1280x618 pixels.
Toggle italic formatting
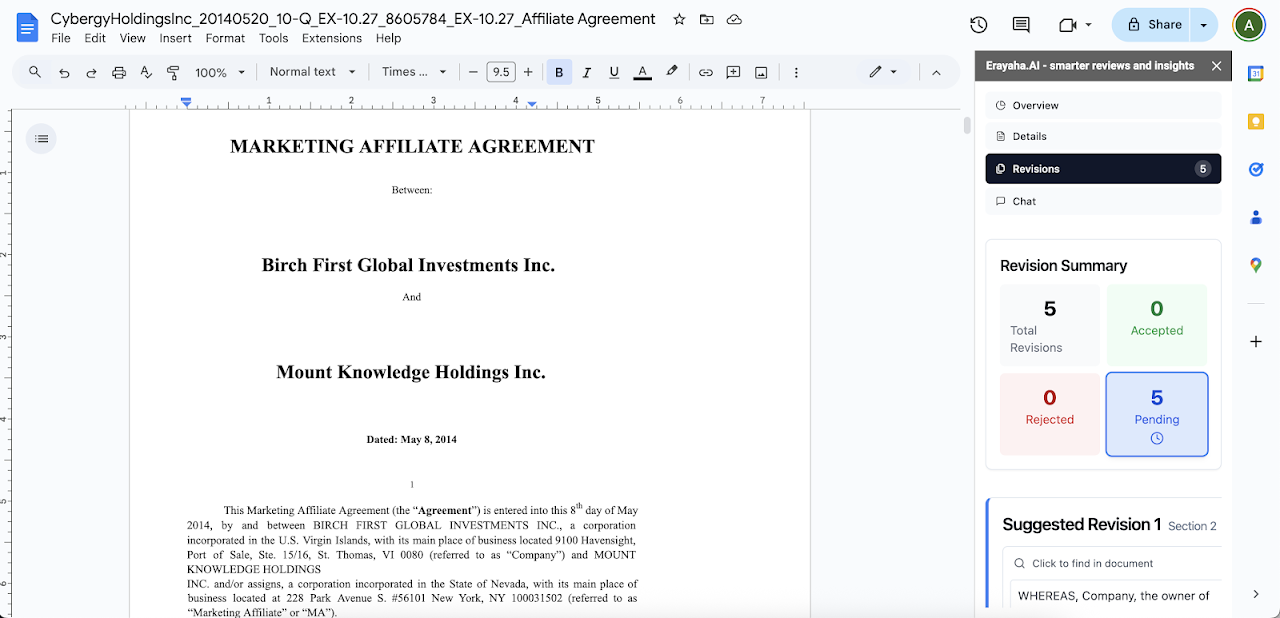click(x=587, y=72)
